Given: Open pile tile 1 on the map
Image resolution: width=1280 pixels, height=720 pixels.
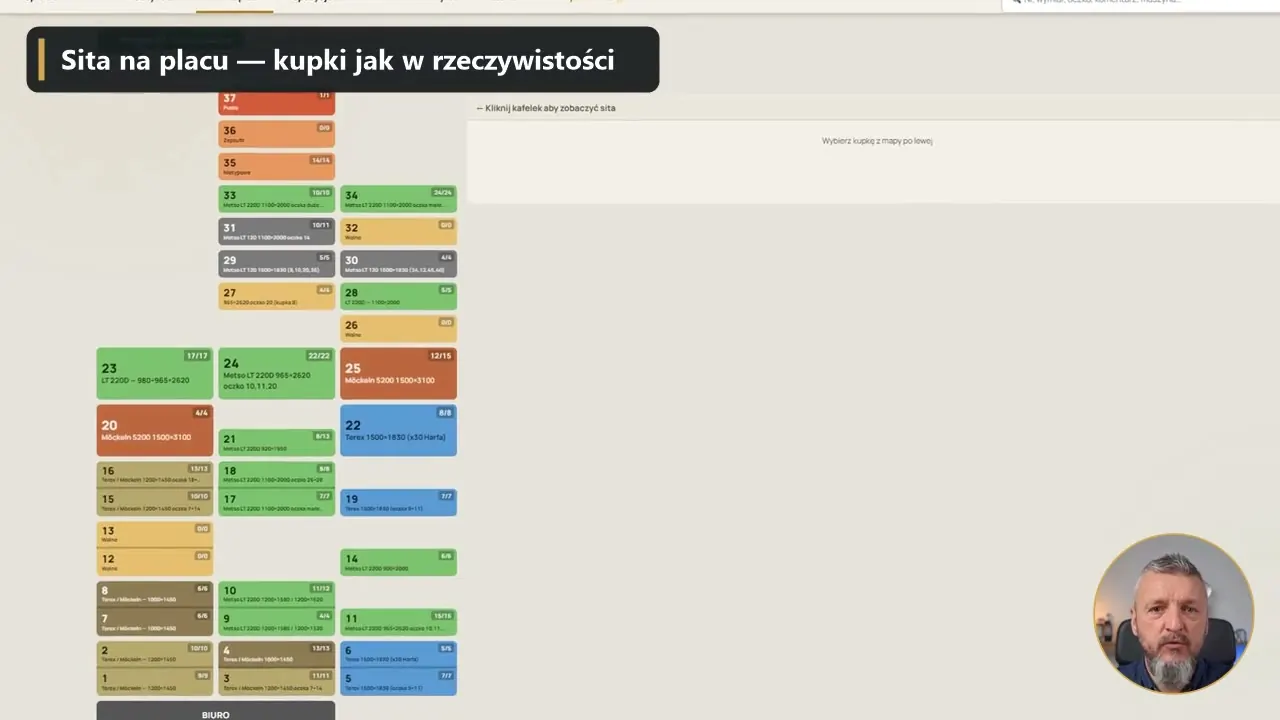Looking at the screenshot, I should (154, 682).
